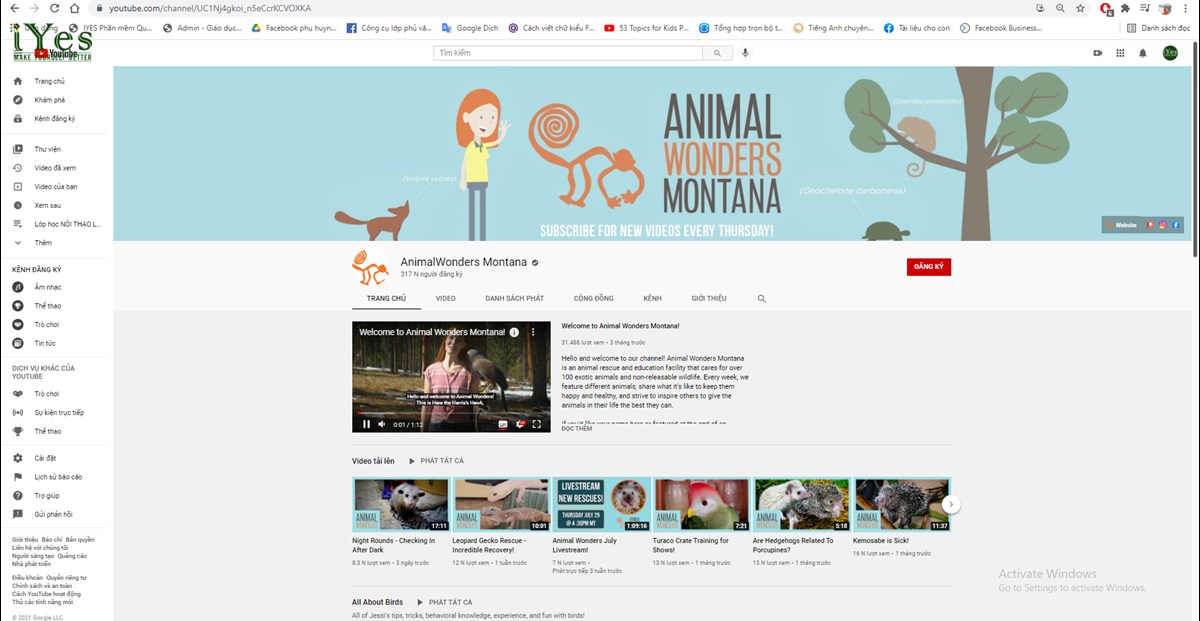Select the TRANG CHỦ channel tab
This screenshot has width=1200, height=621.
[x=386, y=298]
